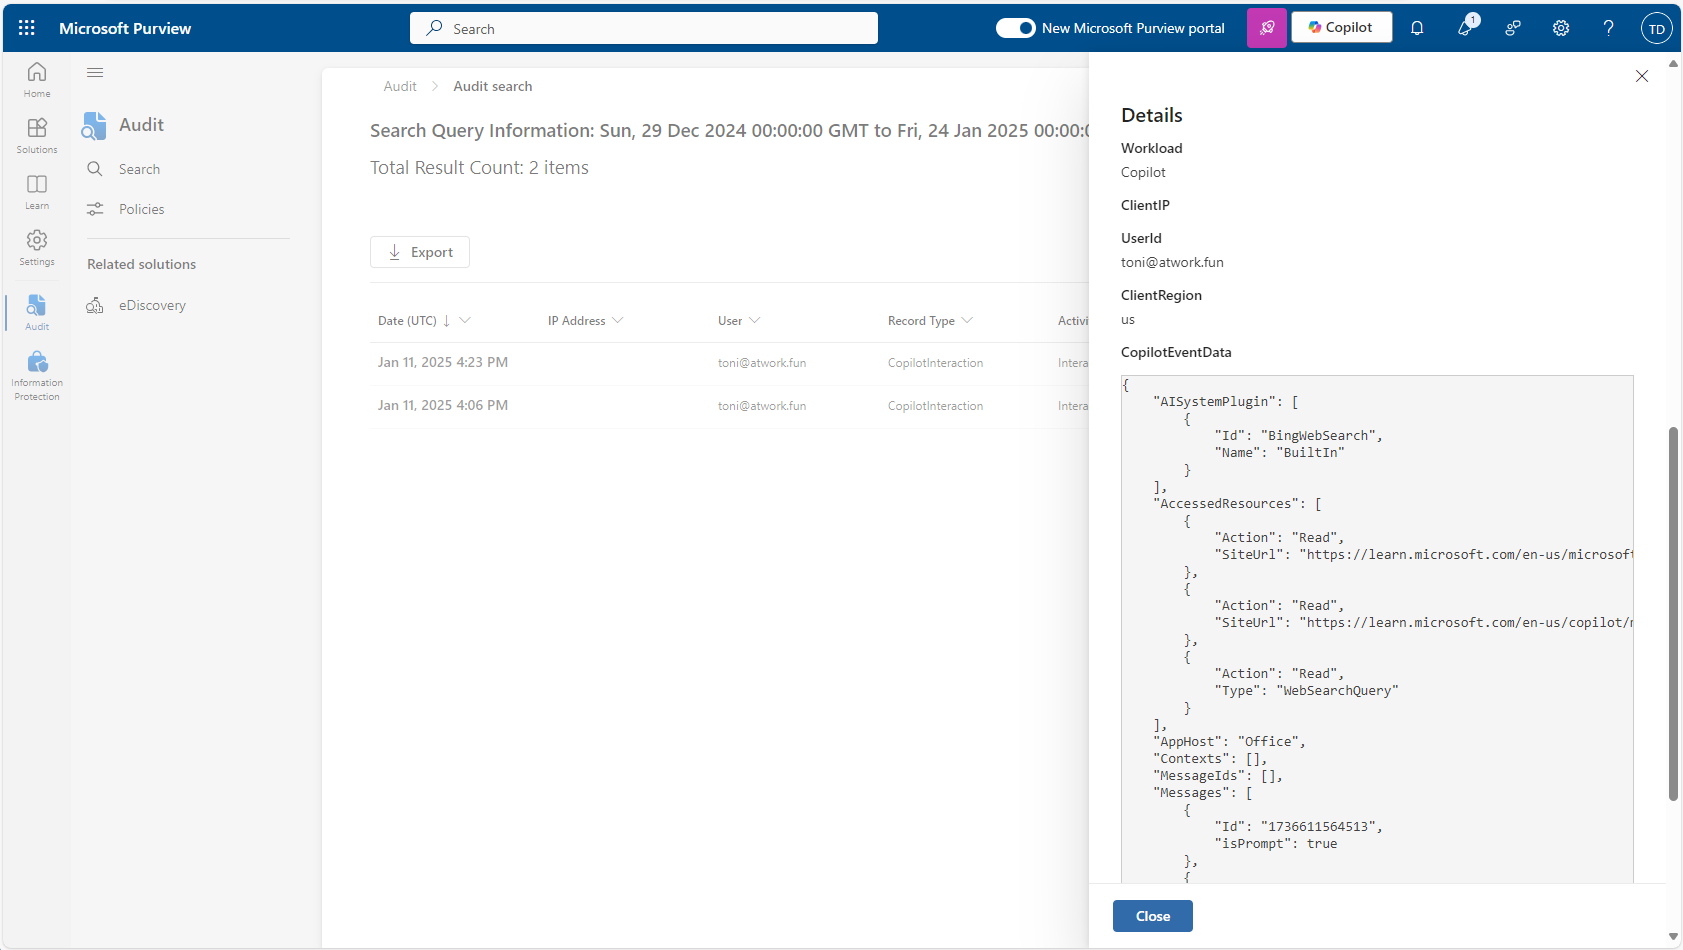The width and height of the screenshot is (1683, 950).
Task: Open the Record Type column dropdown
Action: point(967,320)
